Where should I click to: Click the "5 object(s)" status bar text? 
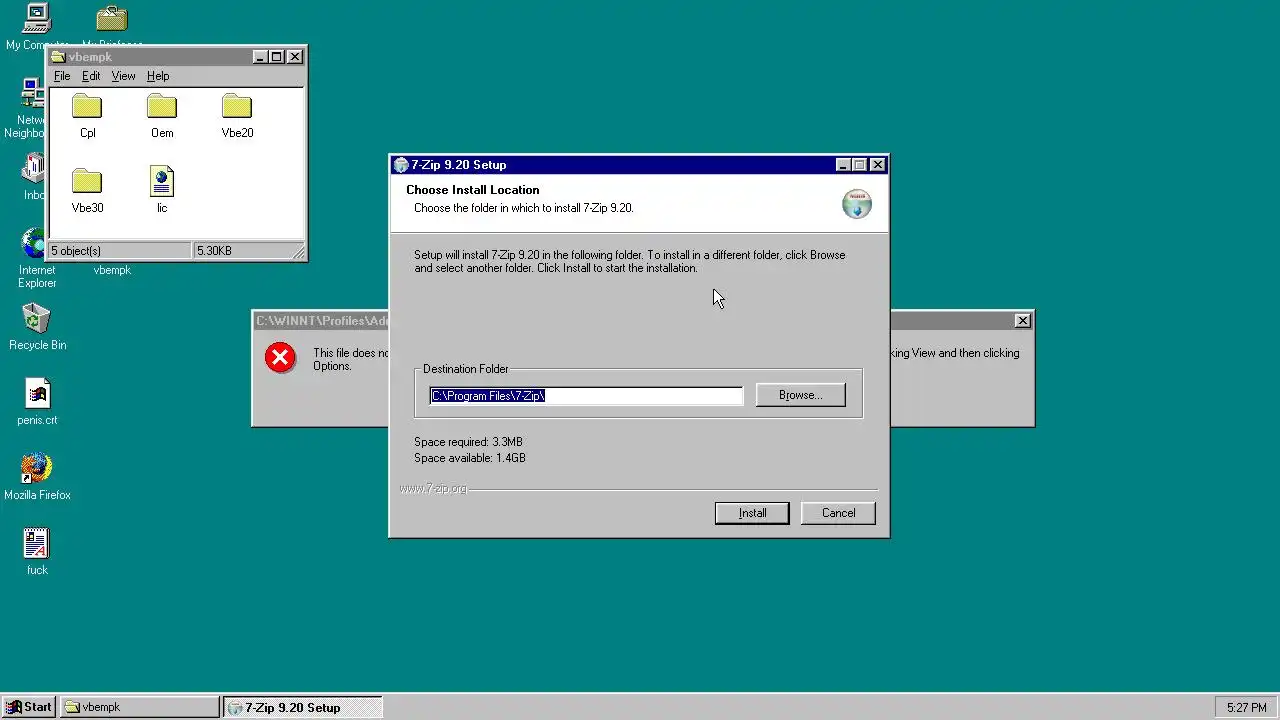click(x=76, y=251)
